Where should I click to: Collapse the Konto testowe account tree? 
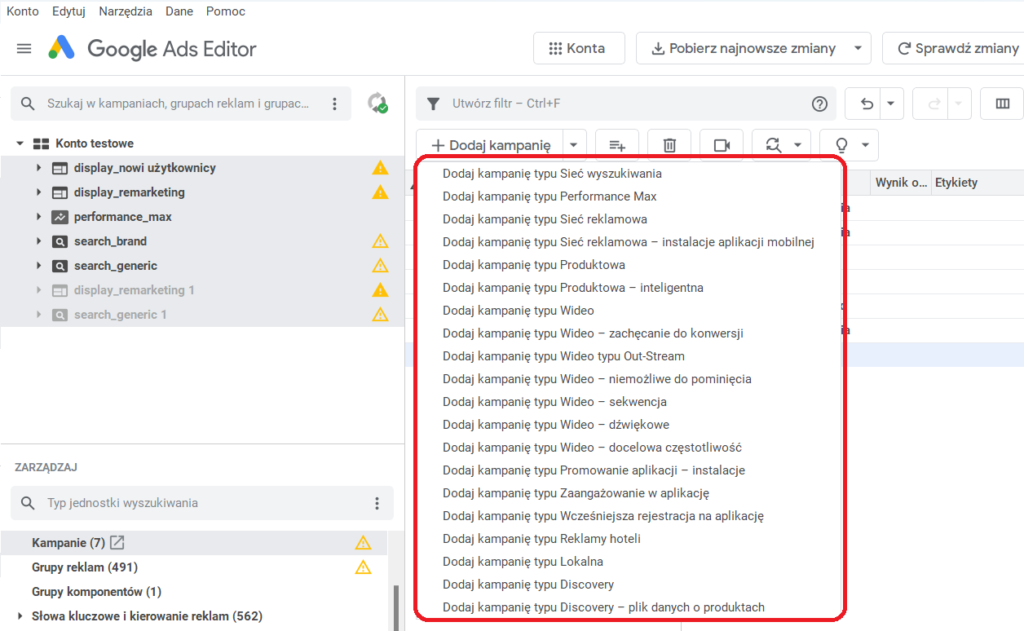click(20, 143)
